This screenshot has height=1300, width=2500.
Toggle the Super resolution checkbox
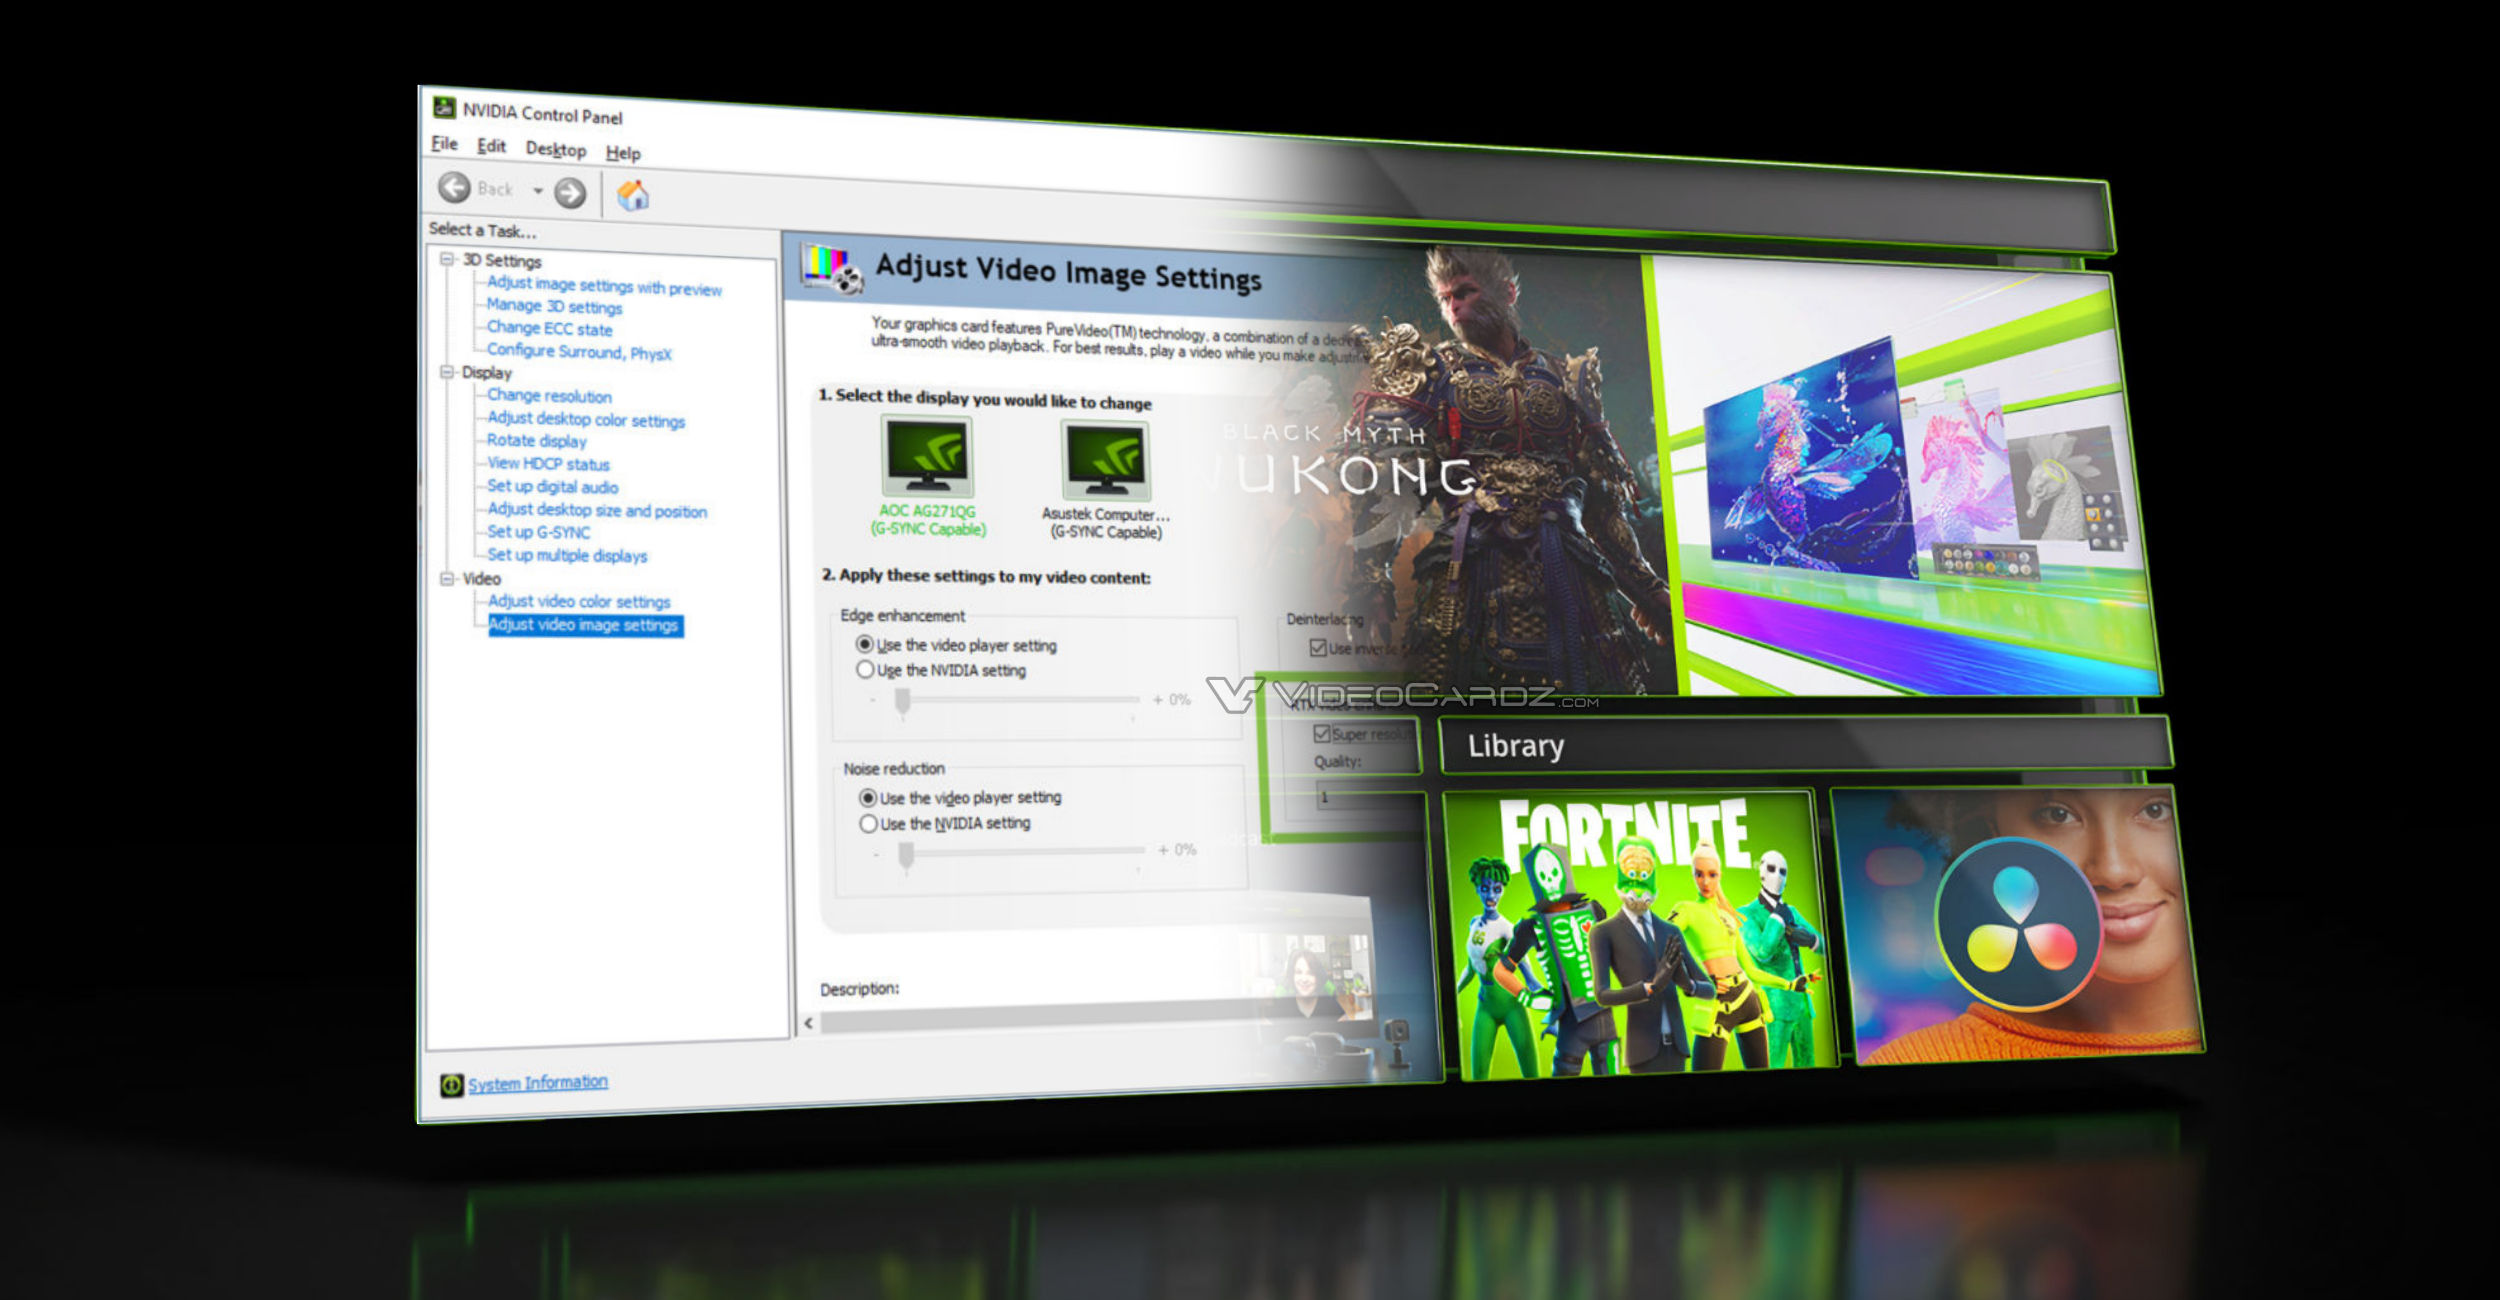(x=1321, y=734)
